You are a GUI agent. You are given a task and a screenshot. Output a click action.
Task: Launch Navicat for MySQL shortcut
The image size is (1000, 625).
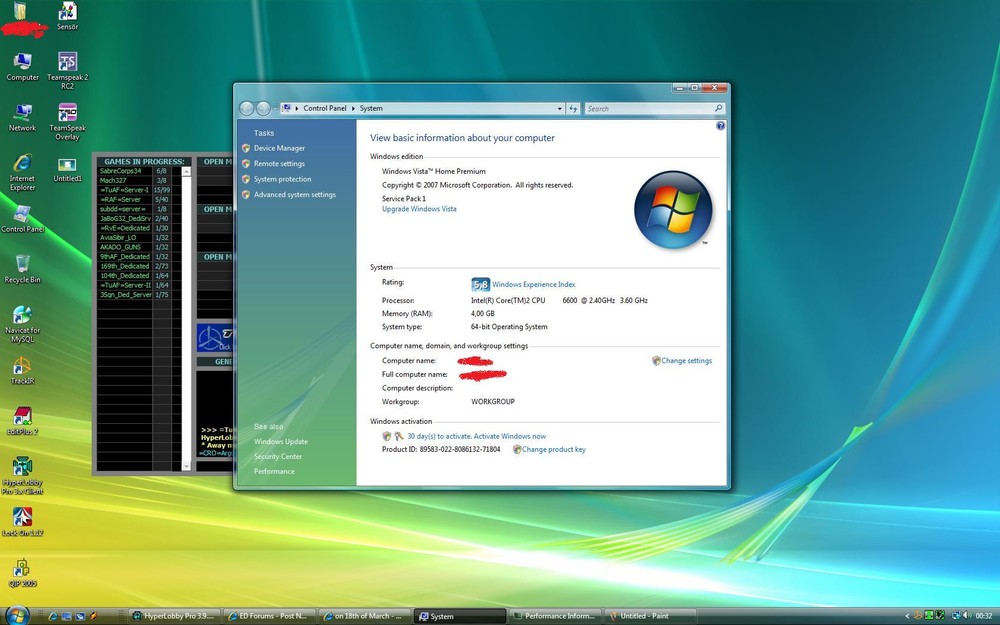click(22, 324)
